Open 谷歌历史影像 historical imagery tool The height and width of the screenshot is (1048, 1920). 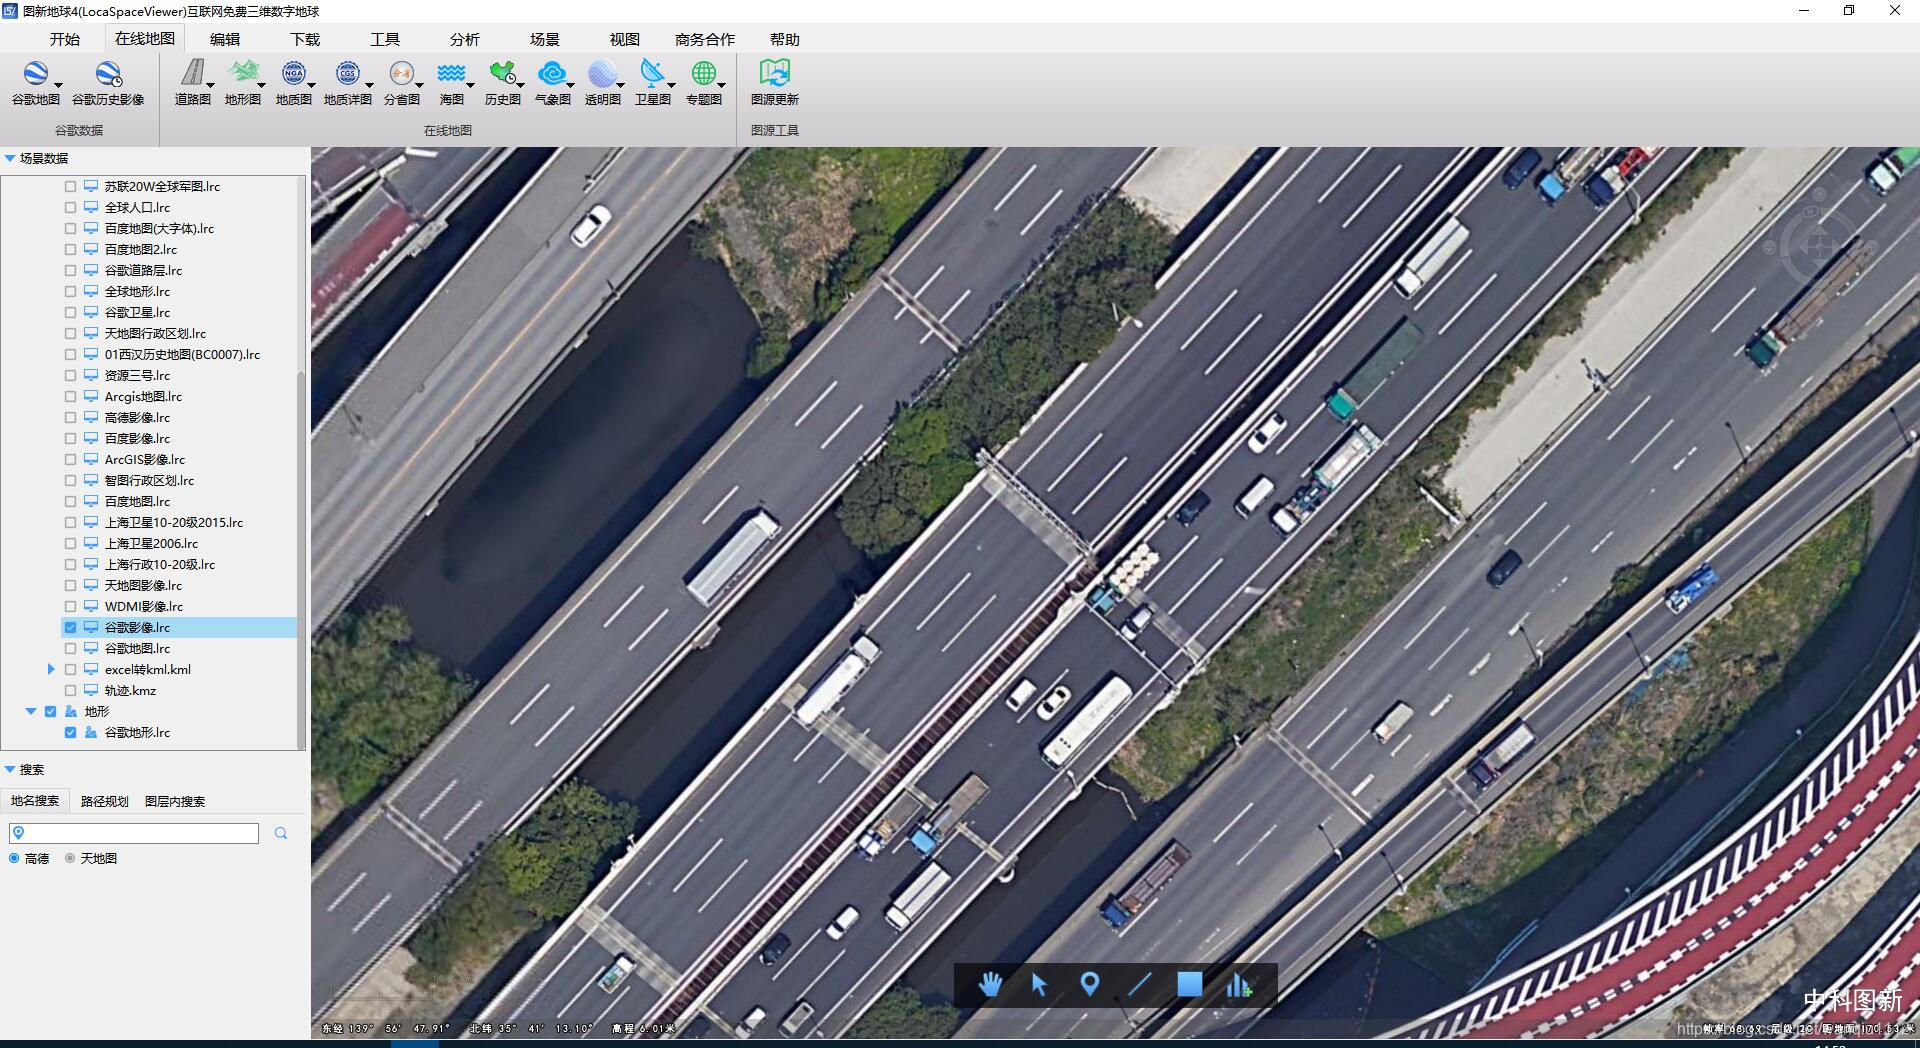coord(107,75)
